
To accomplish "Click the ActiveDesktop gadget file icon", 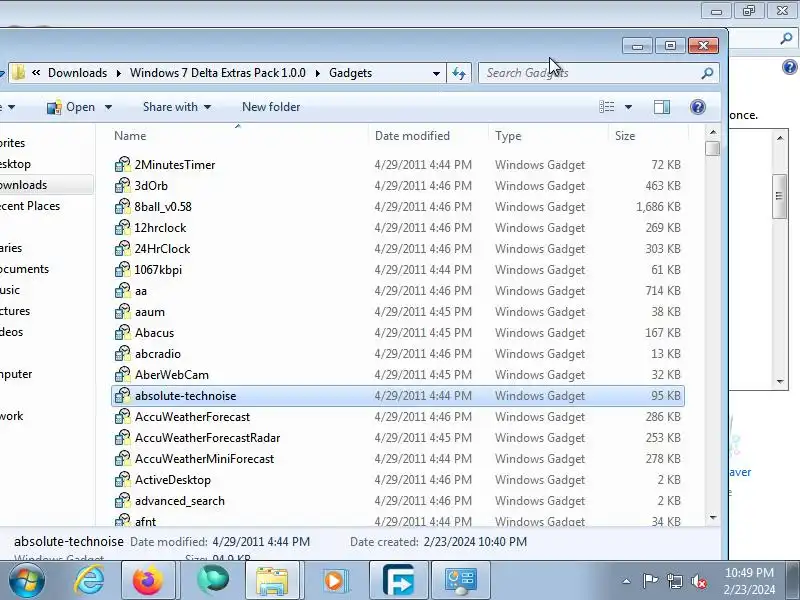I will pos(122,480).
